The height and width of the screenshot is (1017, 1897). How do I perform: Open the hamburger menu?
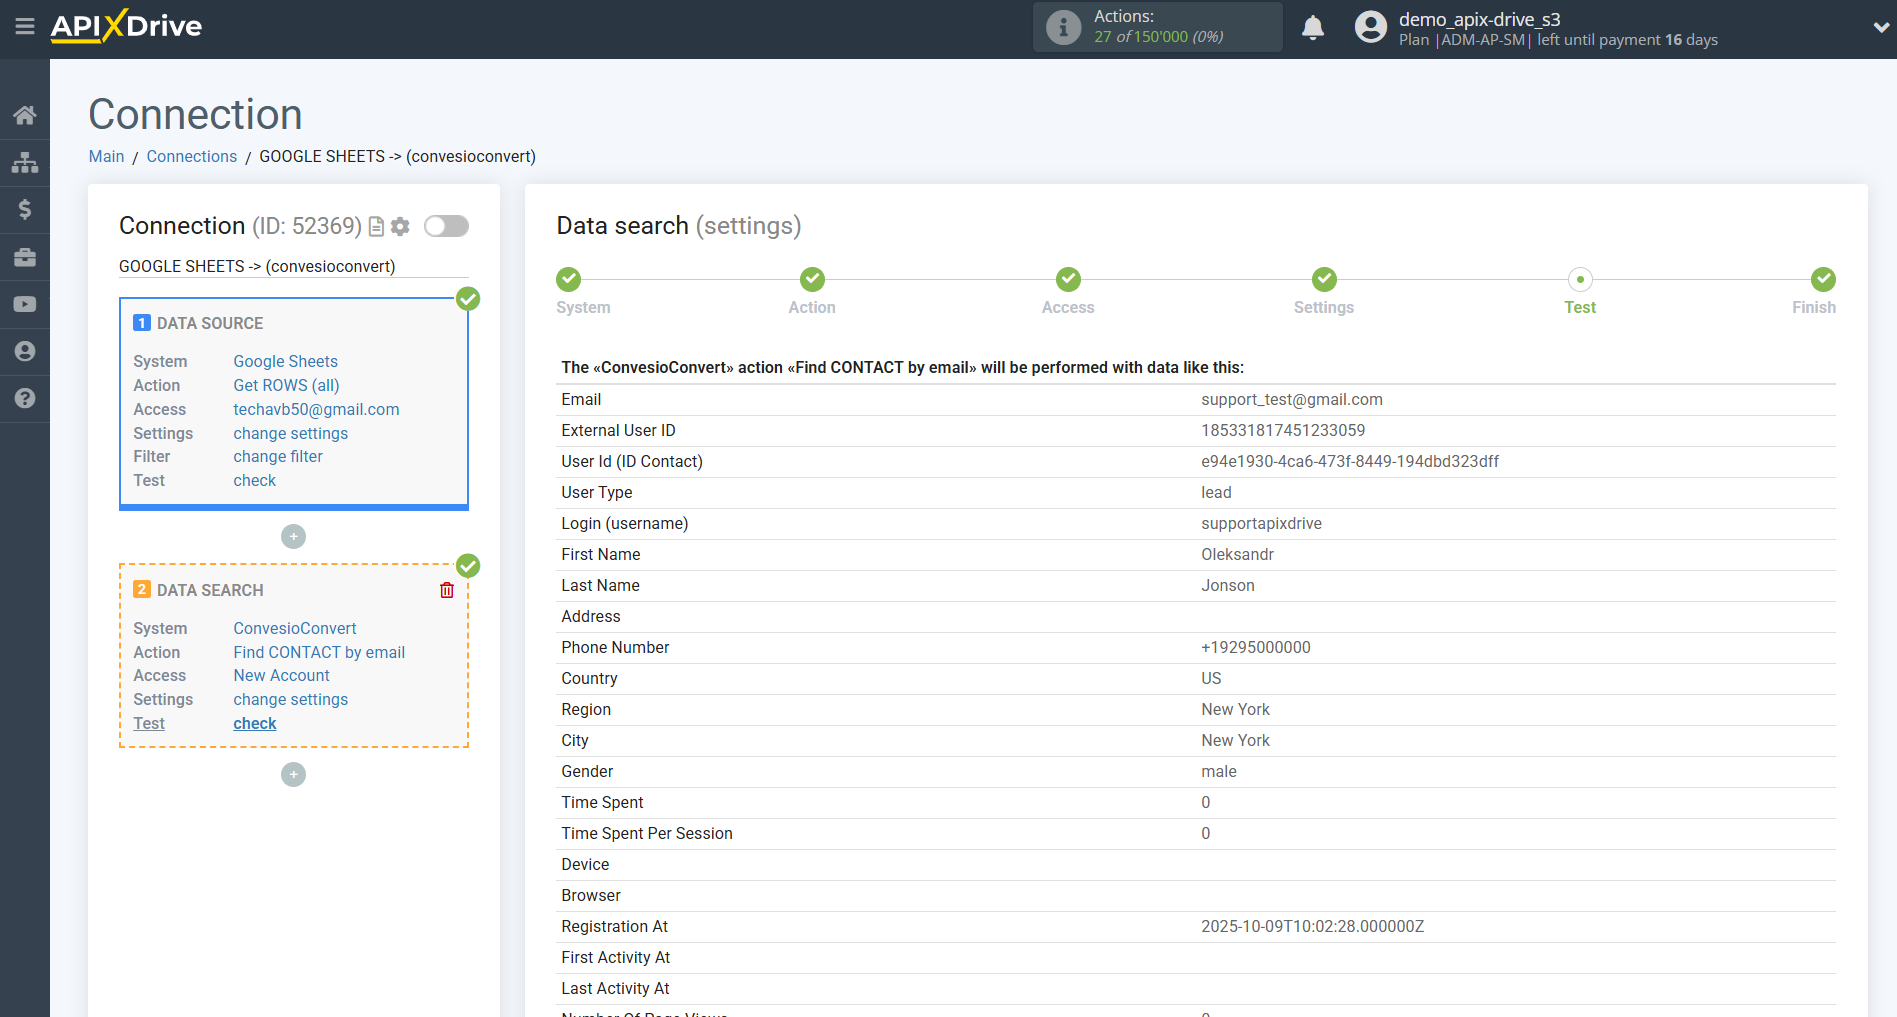25,27
